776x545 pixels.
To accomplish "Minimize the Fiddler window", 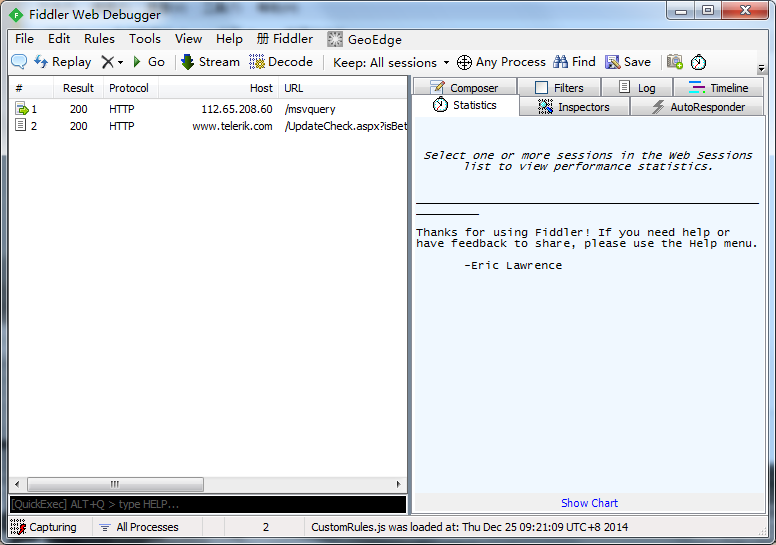I will click(680, 10).
